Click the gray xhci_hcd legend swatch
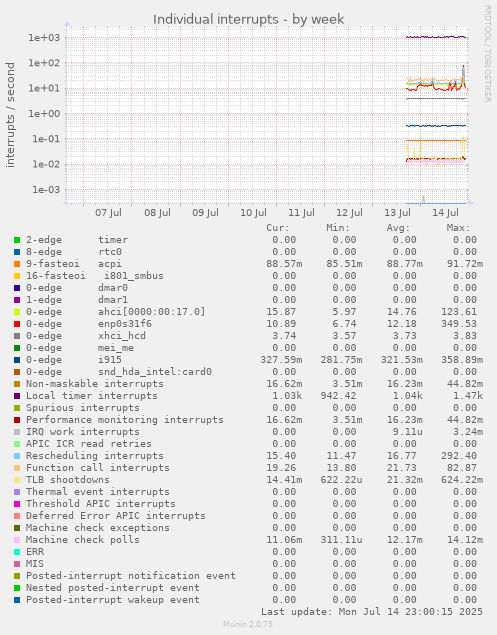This screenshot has width=497, height=635. [17, 336]
